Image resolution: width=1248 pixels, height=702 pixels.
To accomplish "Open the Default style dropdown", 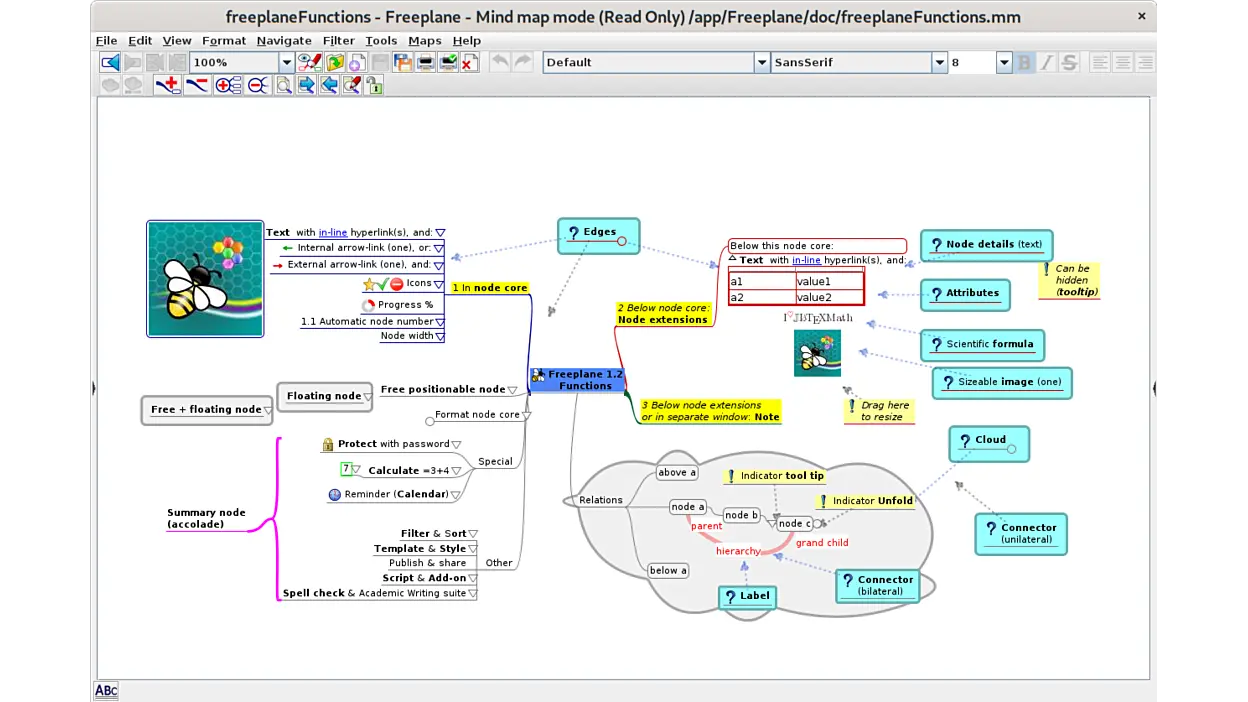I will click(x=761, y=62).
